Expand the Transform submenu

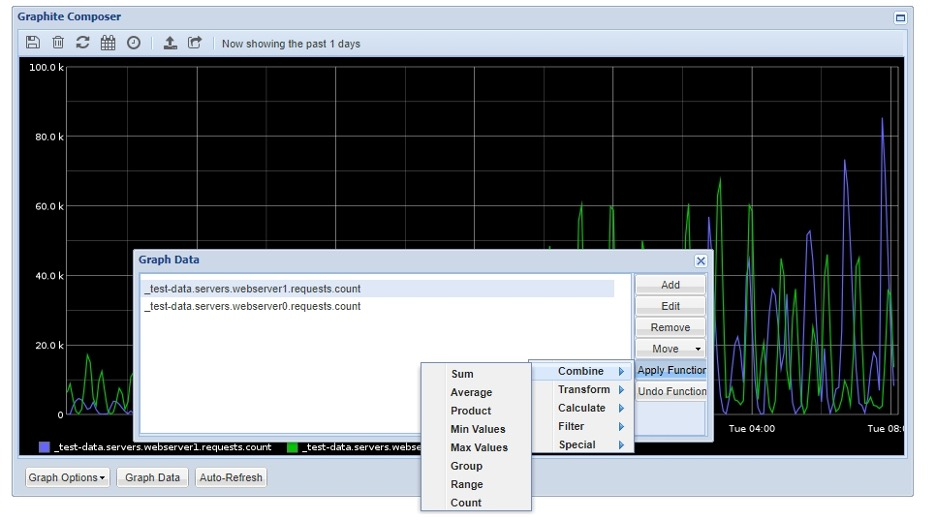tap(584, 390)
